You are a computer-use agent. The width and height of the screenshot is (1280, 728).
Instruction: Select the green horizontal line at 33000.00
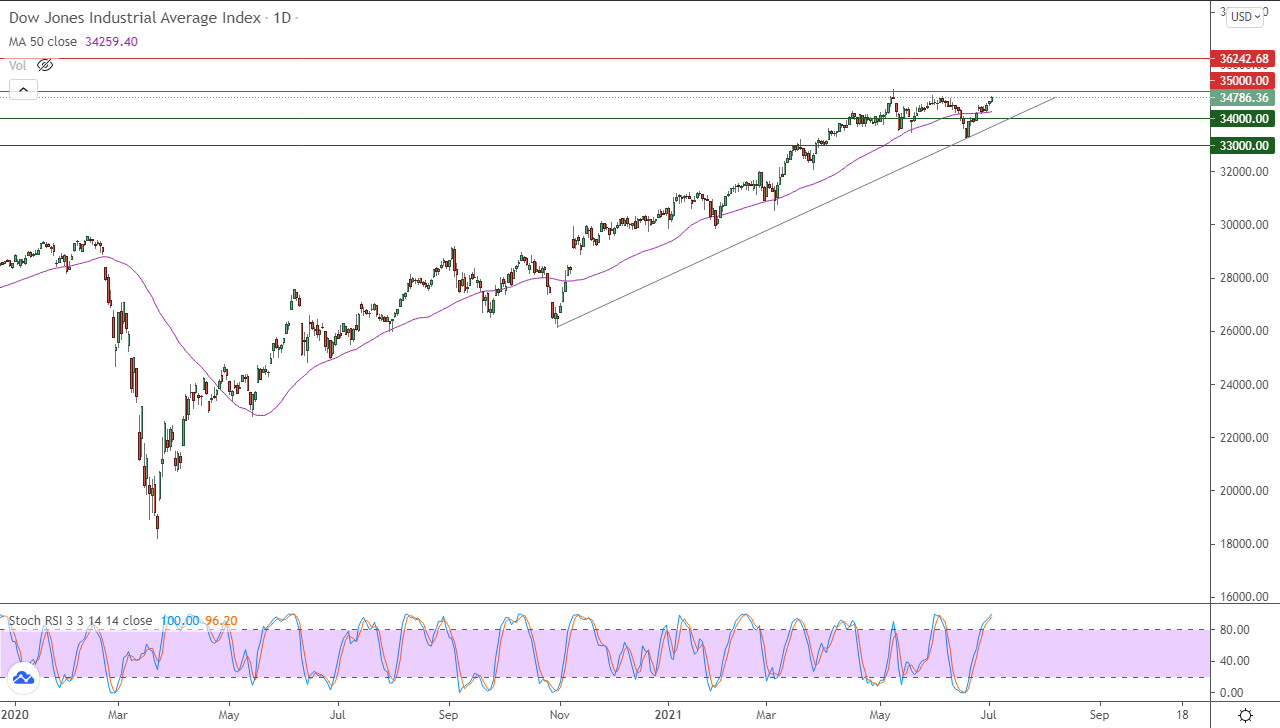(x=604, y=145)
